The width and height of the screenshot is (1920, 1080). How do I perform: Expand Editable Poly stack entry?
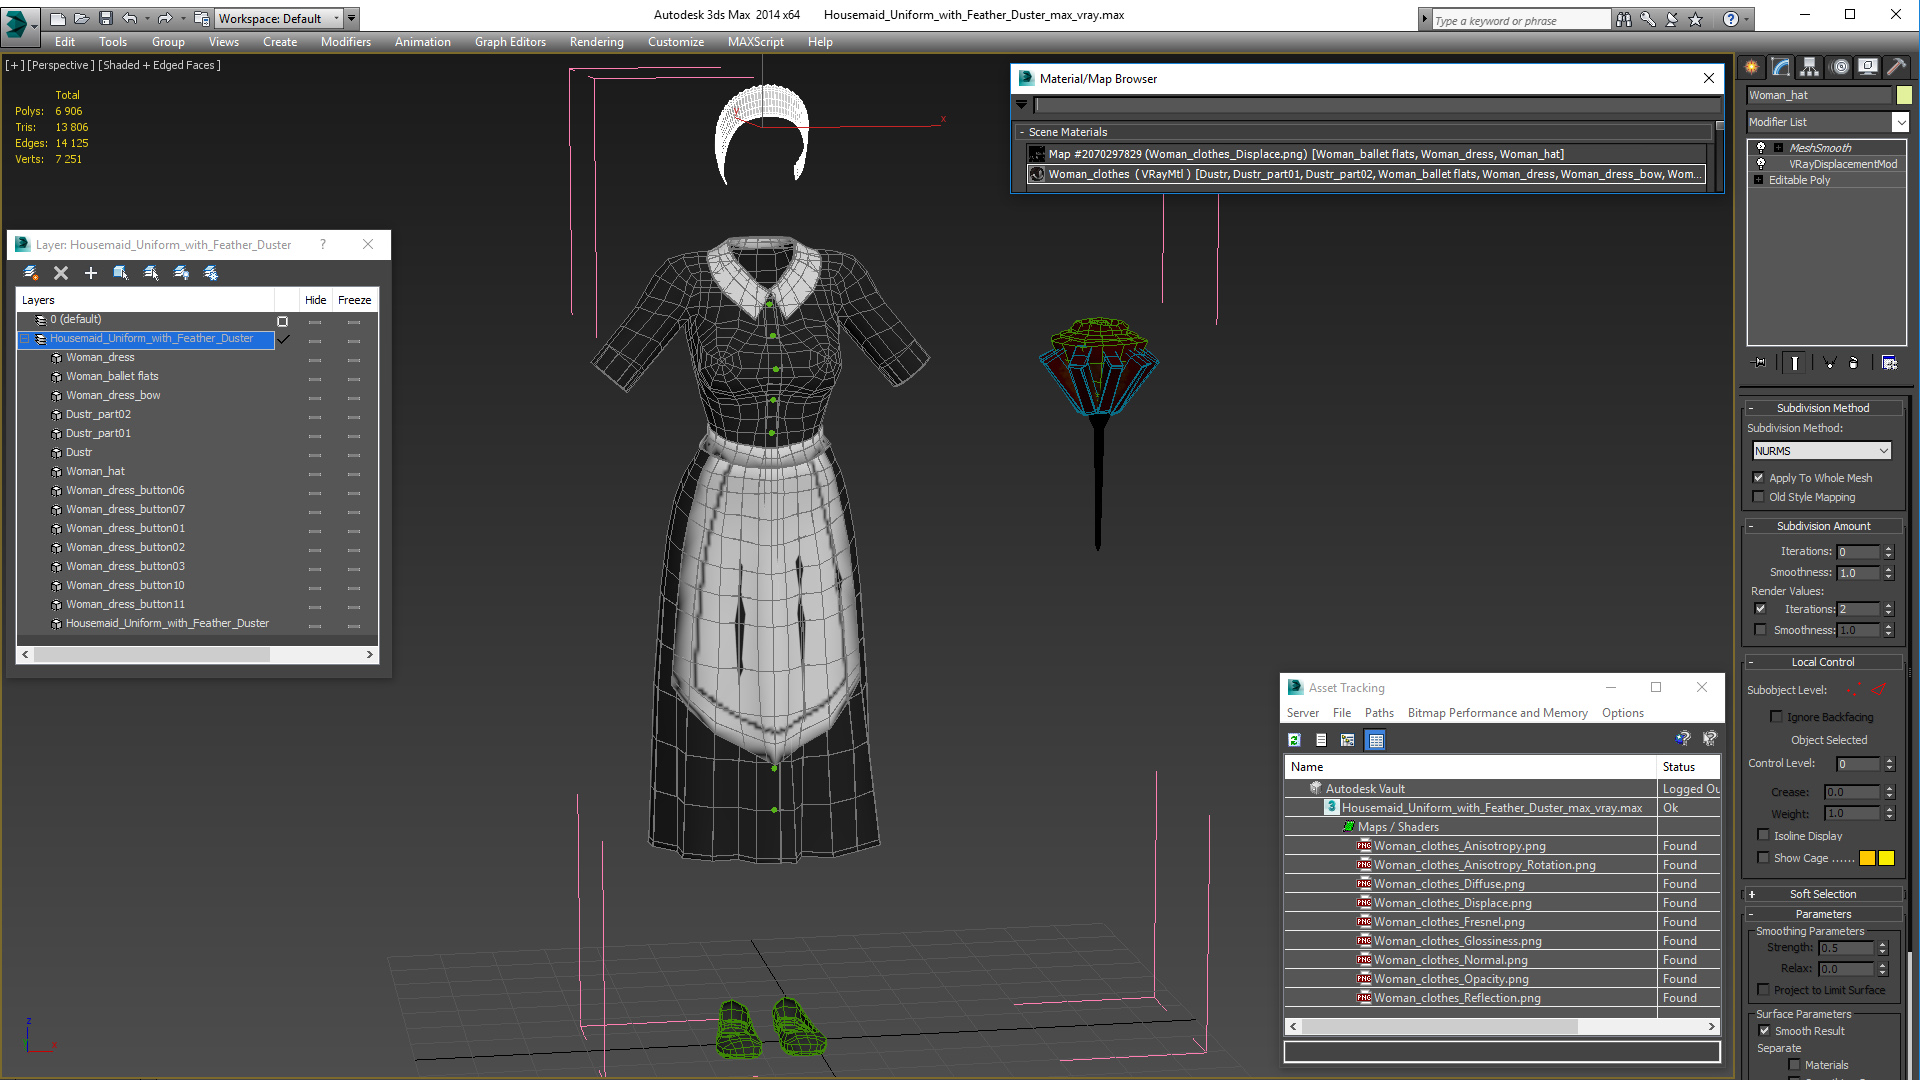[x=1759, y=180]
